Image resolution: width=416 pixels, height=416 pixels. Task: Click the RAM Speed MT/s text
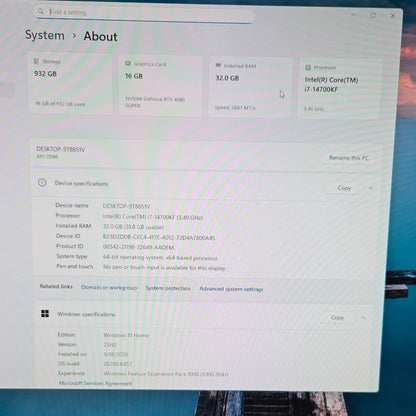[235, 108]
